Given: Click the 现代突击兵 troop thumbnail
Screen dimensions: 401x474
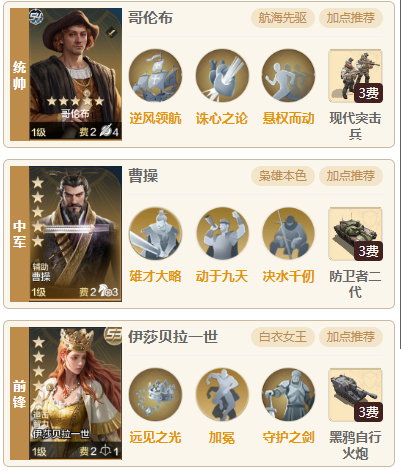Looking at the screenshot, I should (x=355, y=76).
